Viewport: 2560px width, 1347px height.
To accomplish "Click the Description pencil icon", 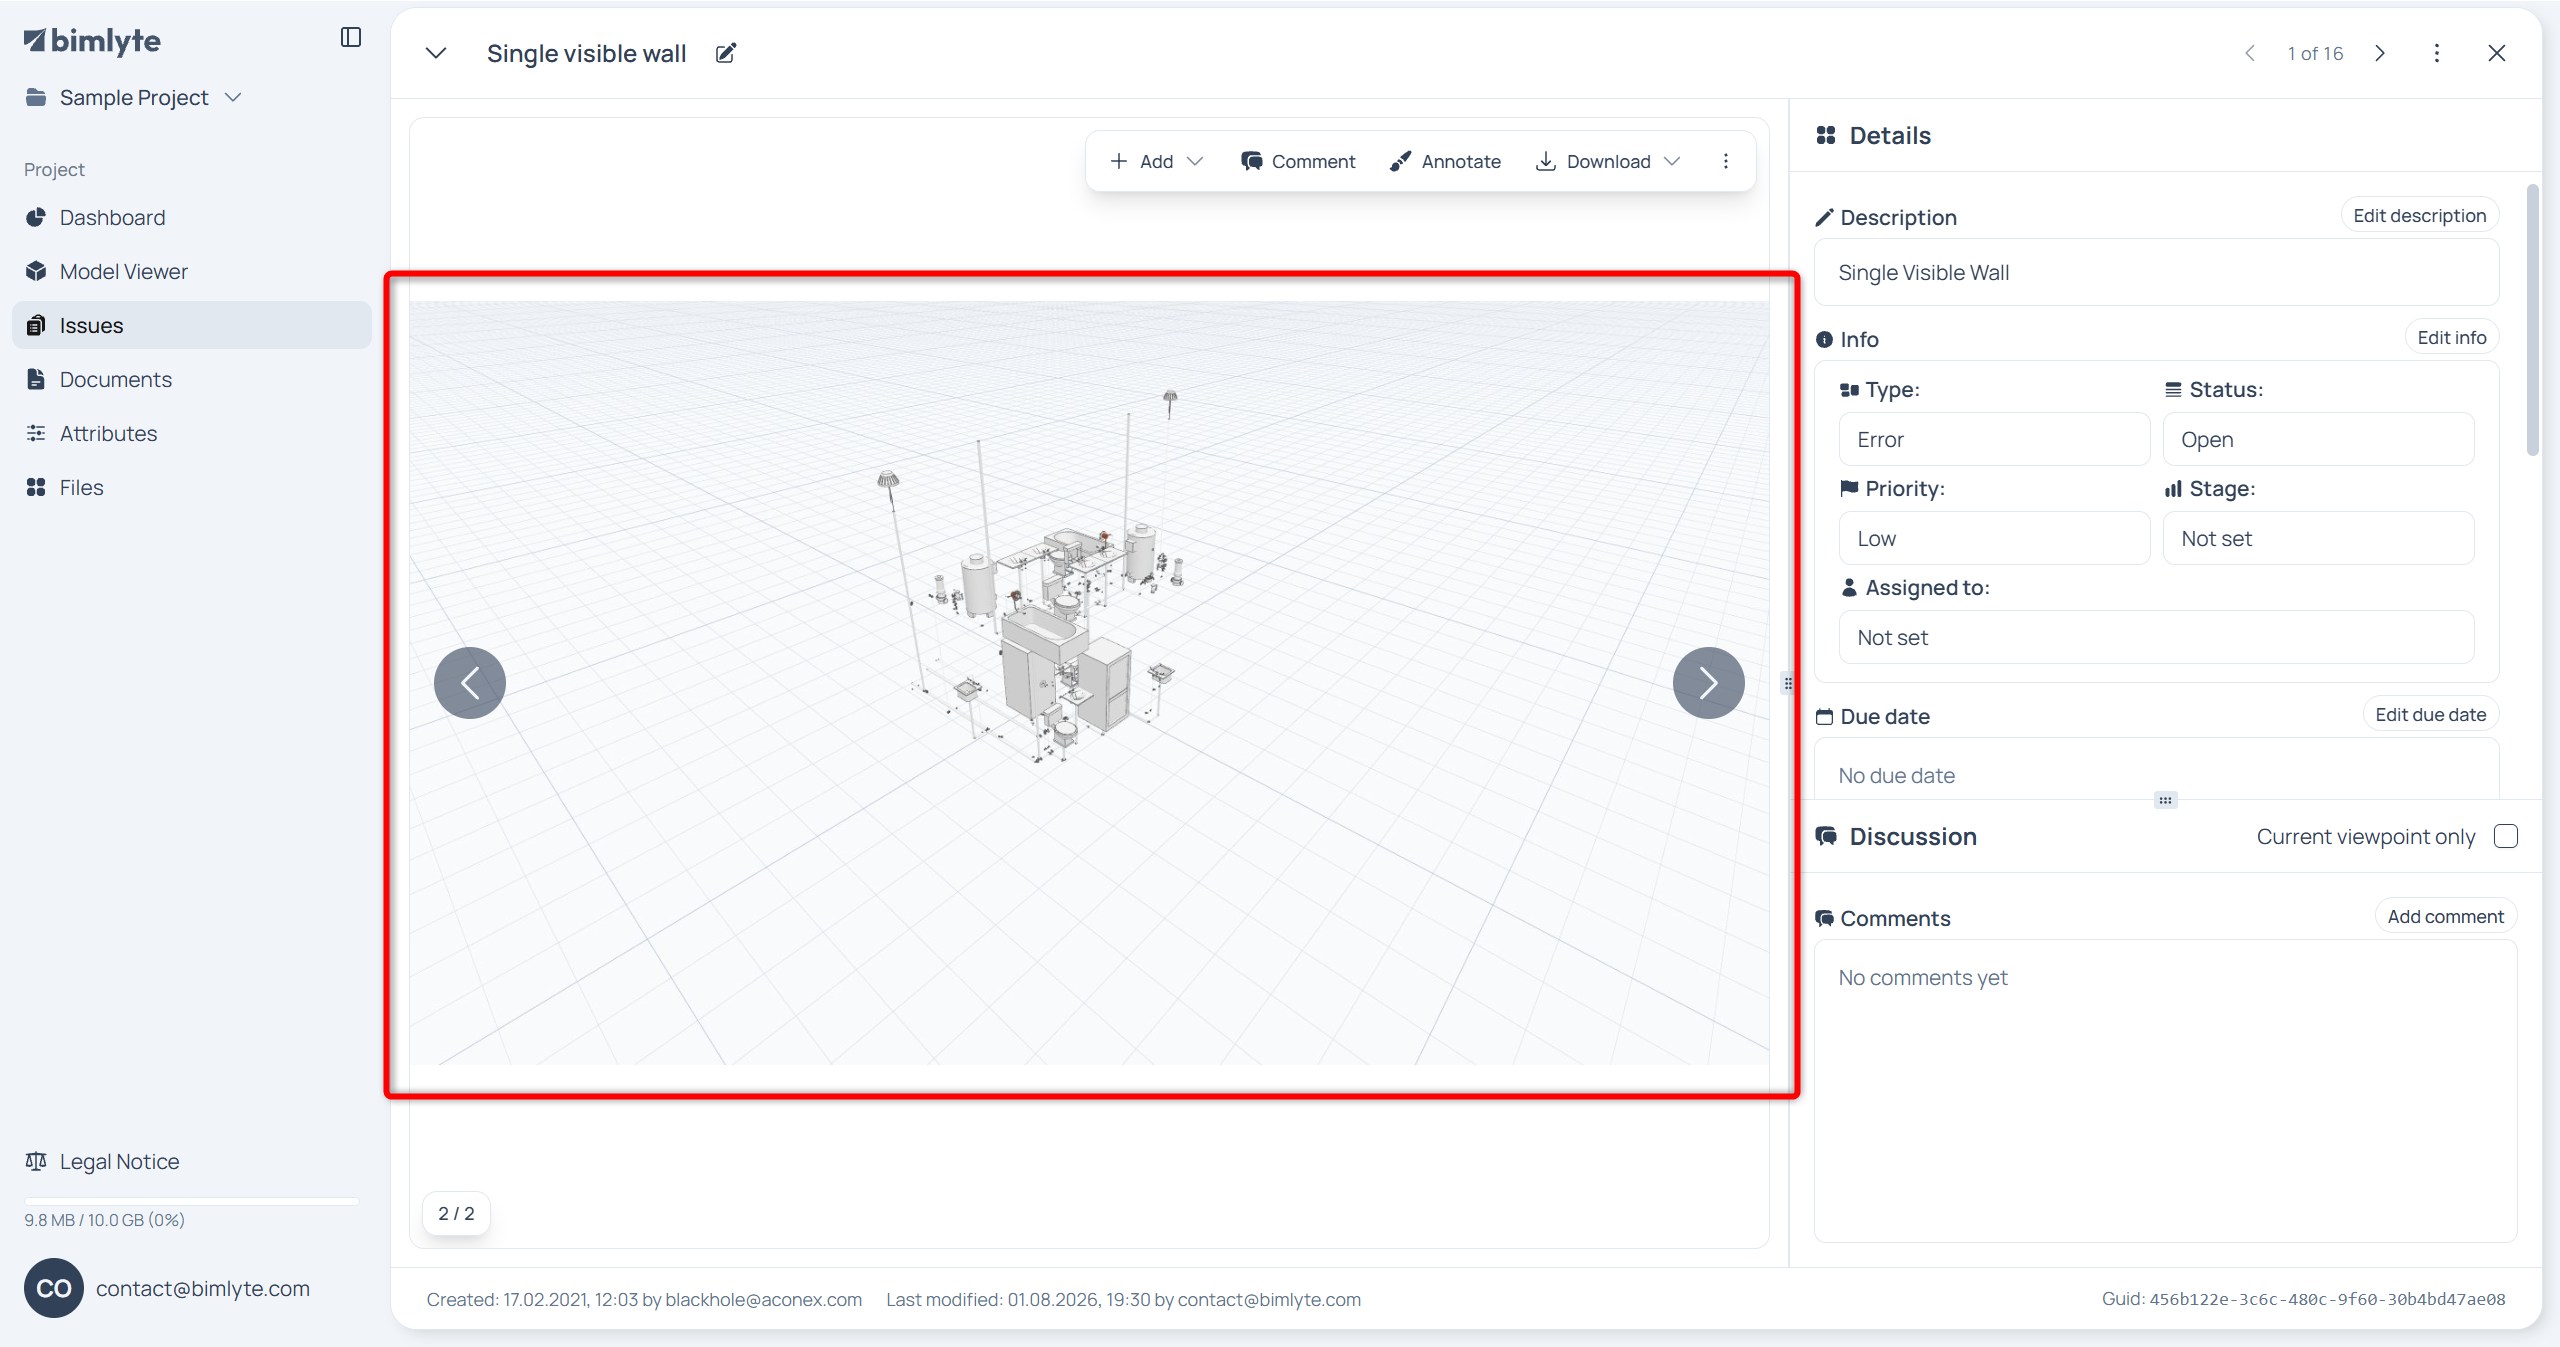I will pos(1824,218).
